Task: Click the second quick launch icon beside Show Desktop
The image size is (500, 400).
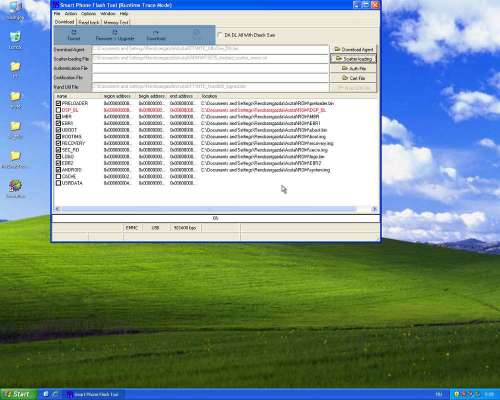Action: click(56, 394)
